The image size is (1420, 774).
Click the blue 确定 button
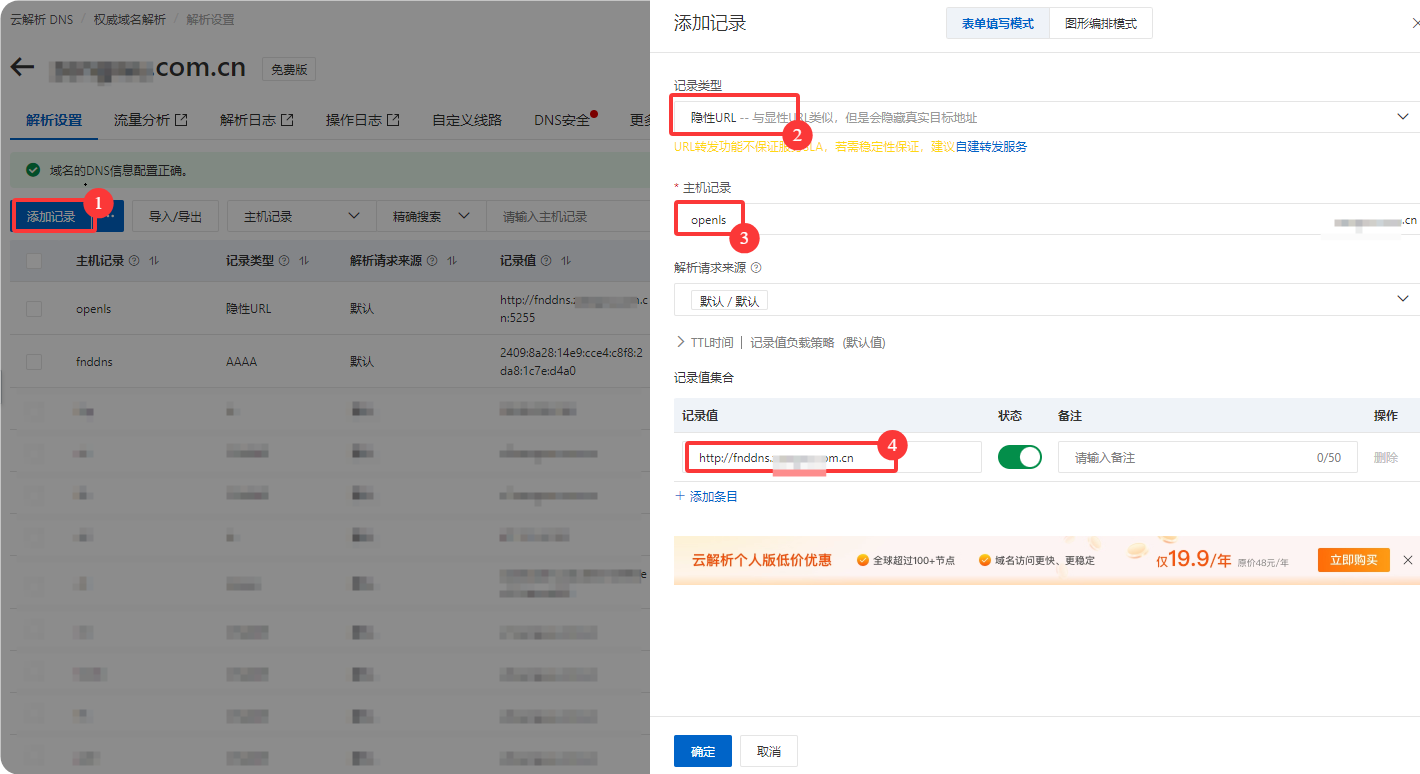coord(702,751)
